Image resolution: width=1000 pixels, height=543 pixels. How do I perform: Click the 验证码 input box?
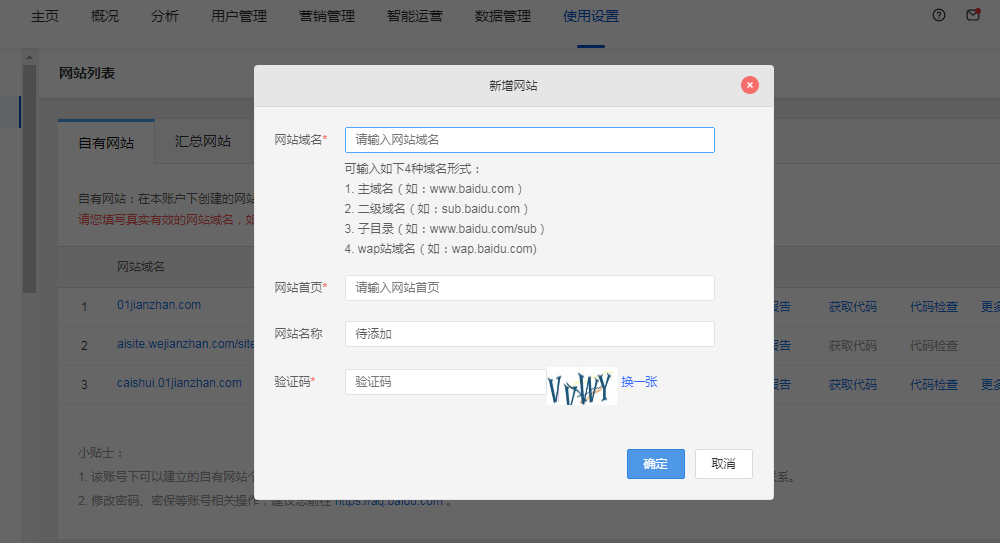[445, 382]
